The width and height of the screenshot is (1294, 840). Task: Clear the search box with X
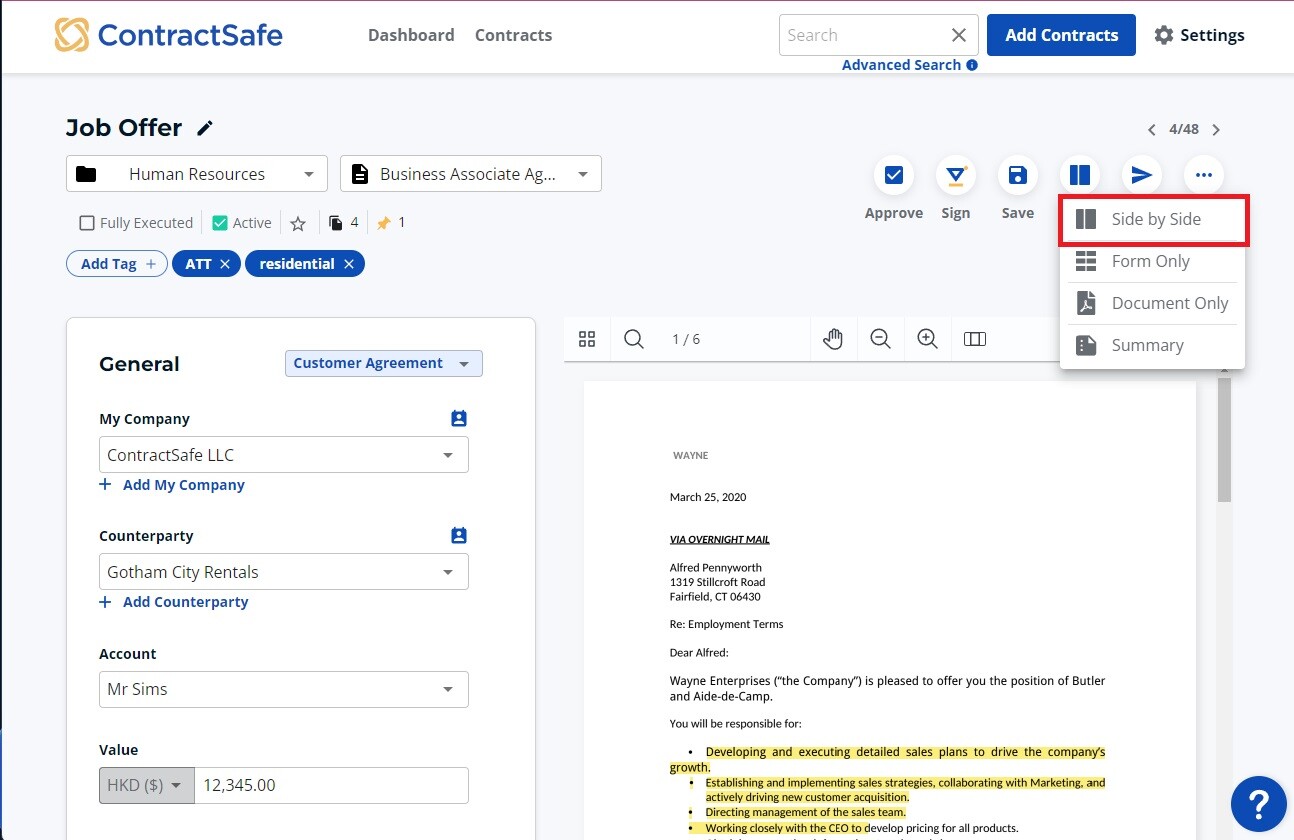tap(958, 35)
